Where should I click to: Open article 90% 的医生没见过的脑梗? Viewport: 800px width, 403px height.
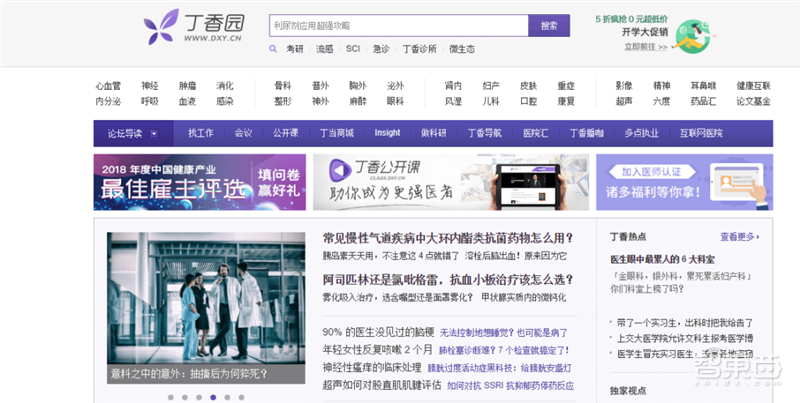coord(378,332)
